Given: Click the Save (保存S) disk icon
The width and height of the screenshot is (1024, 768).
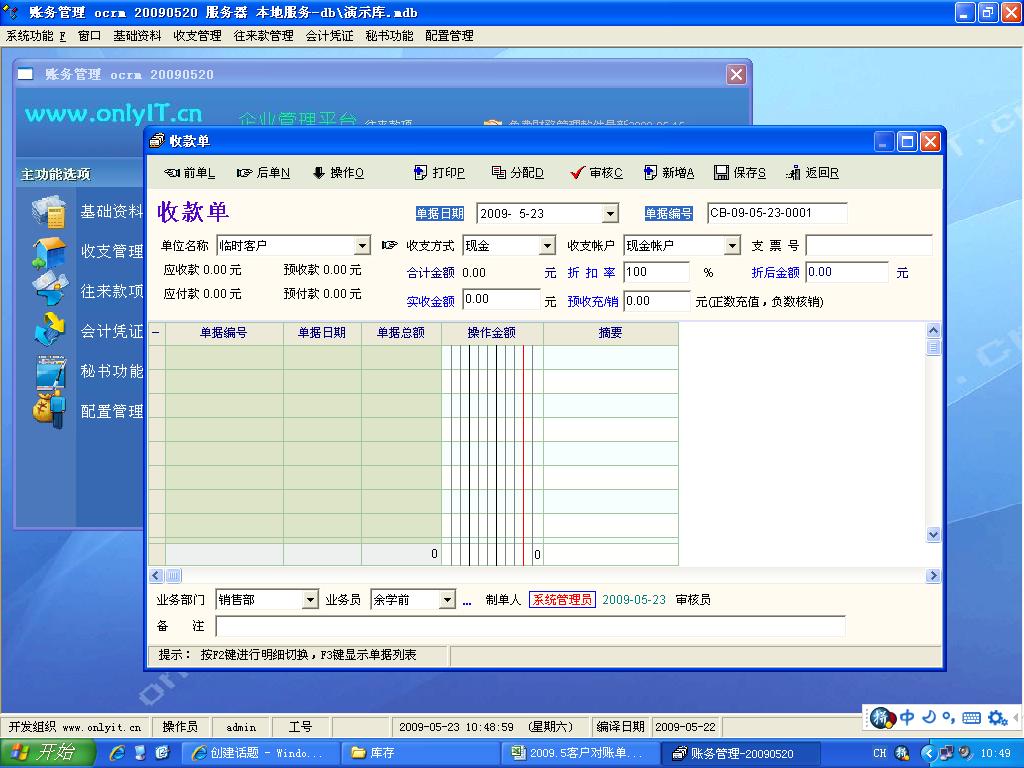Looking at the screenshot, I should 721,173.
